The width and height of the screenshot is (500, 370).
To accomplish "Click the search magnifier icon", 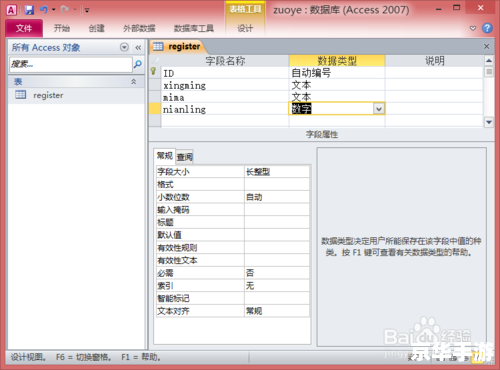I will [138, 64].
